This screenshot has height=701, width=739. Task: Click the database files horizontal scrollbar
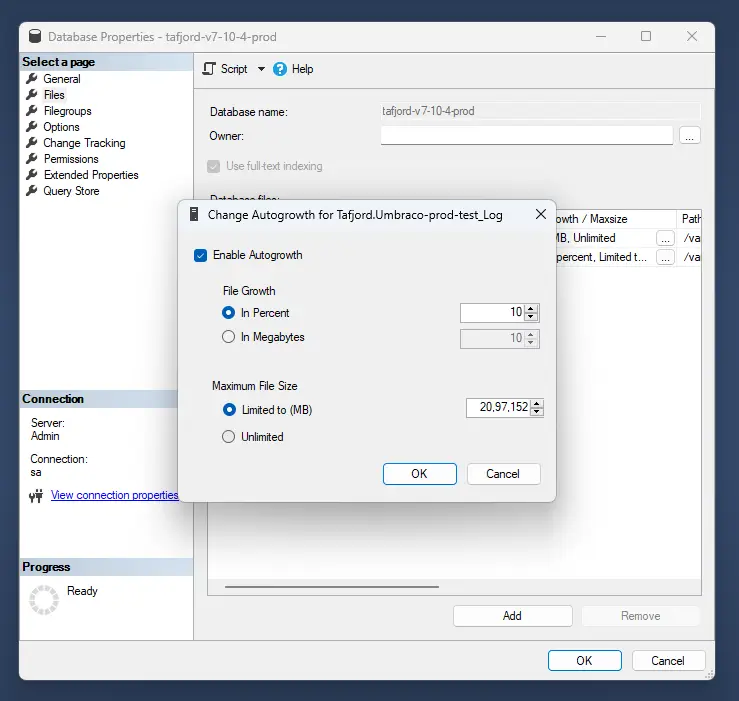point(330,587)
